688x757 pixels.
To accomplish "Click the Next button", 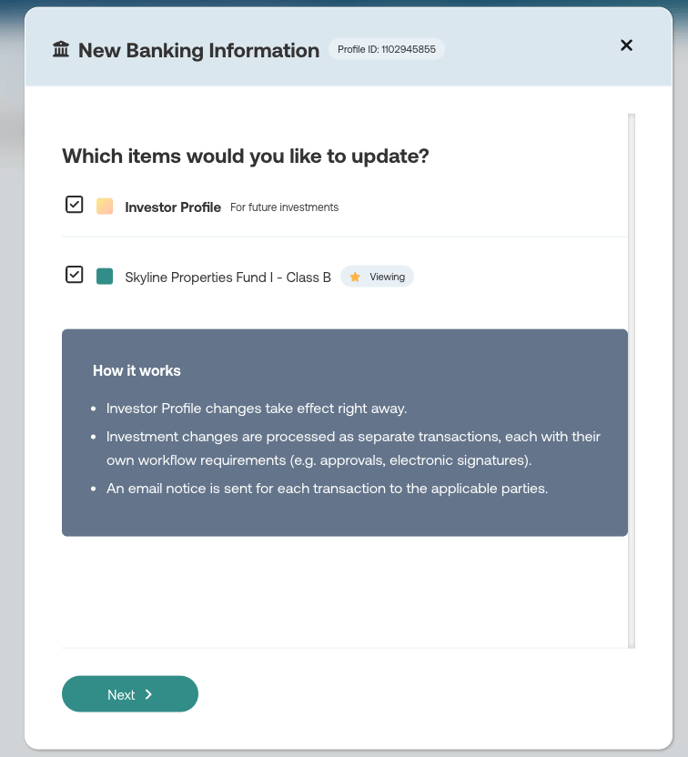I will (x=130, y=694).
